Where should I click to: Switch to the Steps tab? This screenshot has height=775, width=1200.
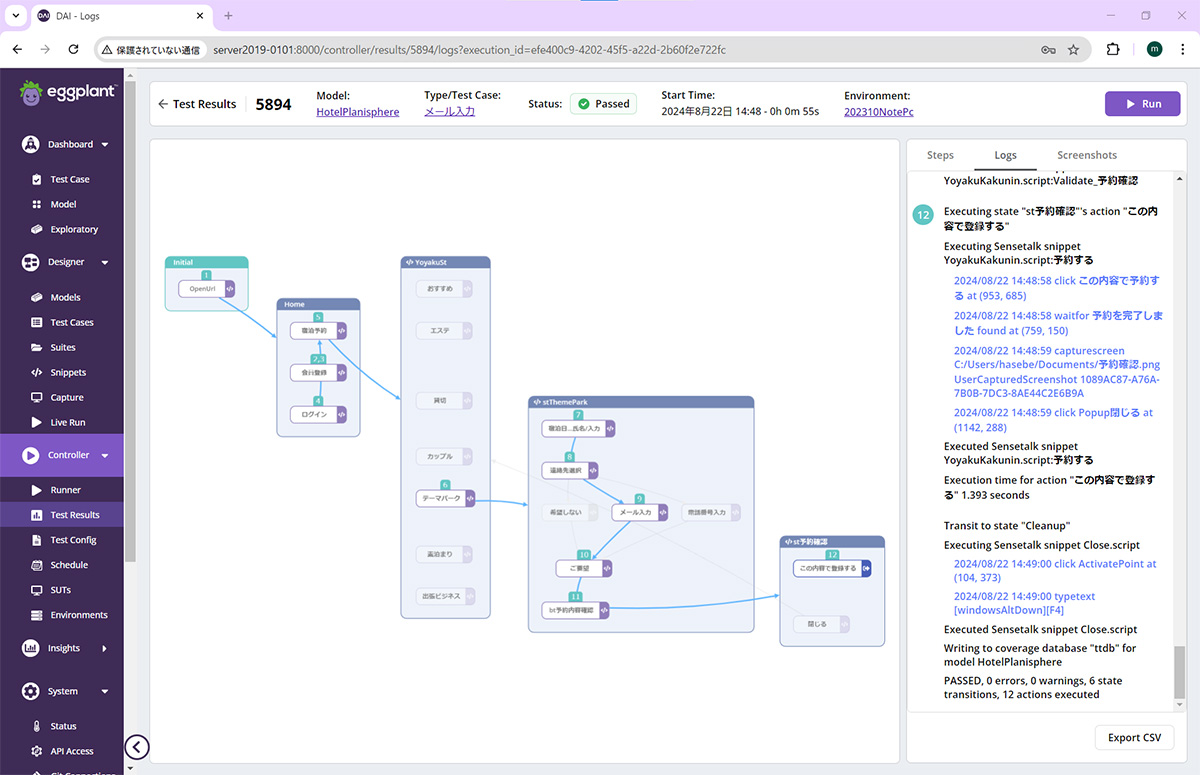pos(940,155)
